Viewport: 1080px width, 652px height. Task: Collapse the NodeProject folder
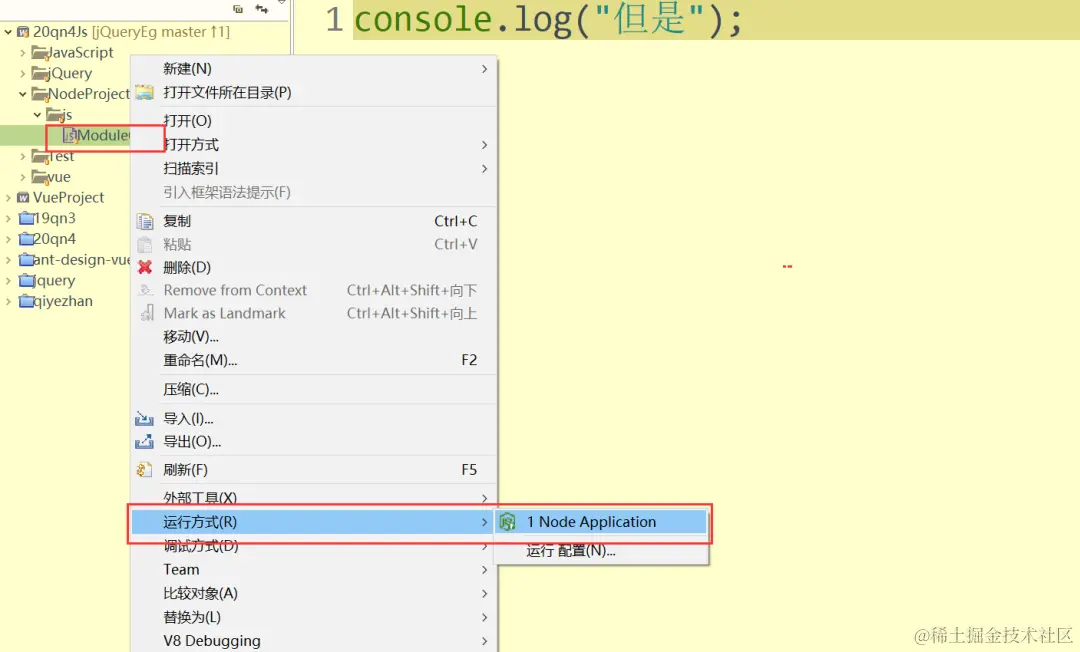[23, 94]
